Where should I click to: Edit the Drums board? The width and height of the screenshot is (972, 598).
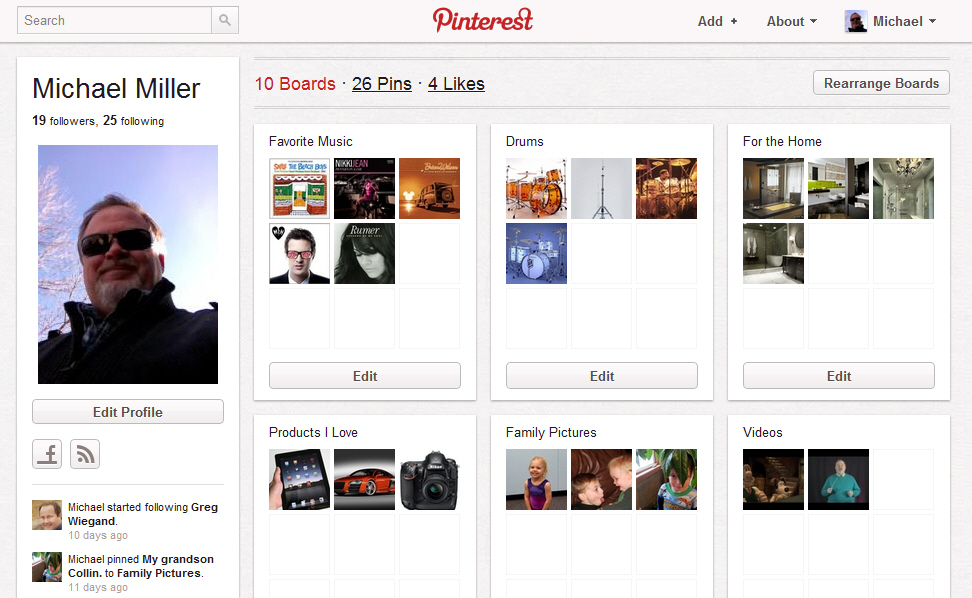[602, 376]
